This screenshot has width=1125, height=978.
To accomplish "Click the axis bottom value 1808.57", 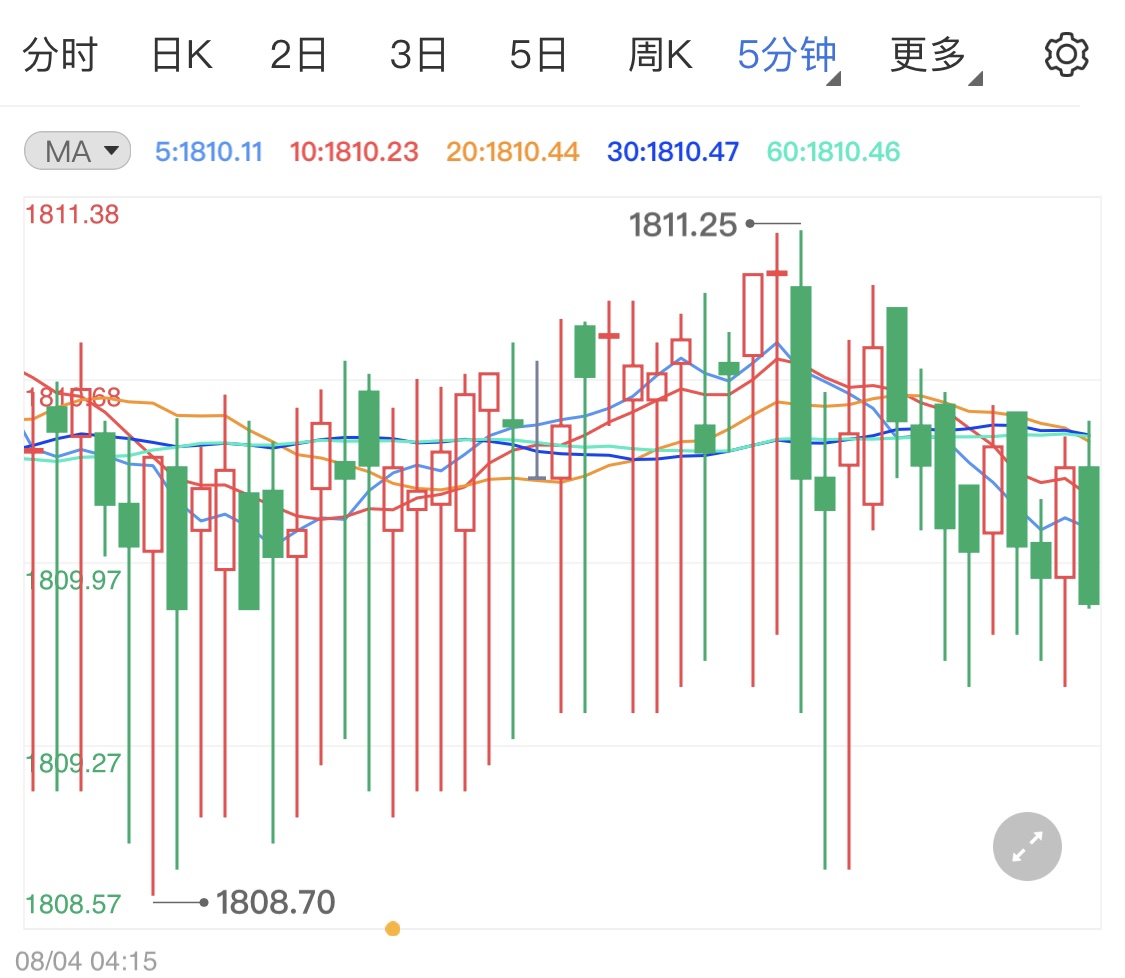I will [72, 904].
